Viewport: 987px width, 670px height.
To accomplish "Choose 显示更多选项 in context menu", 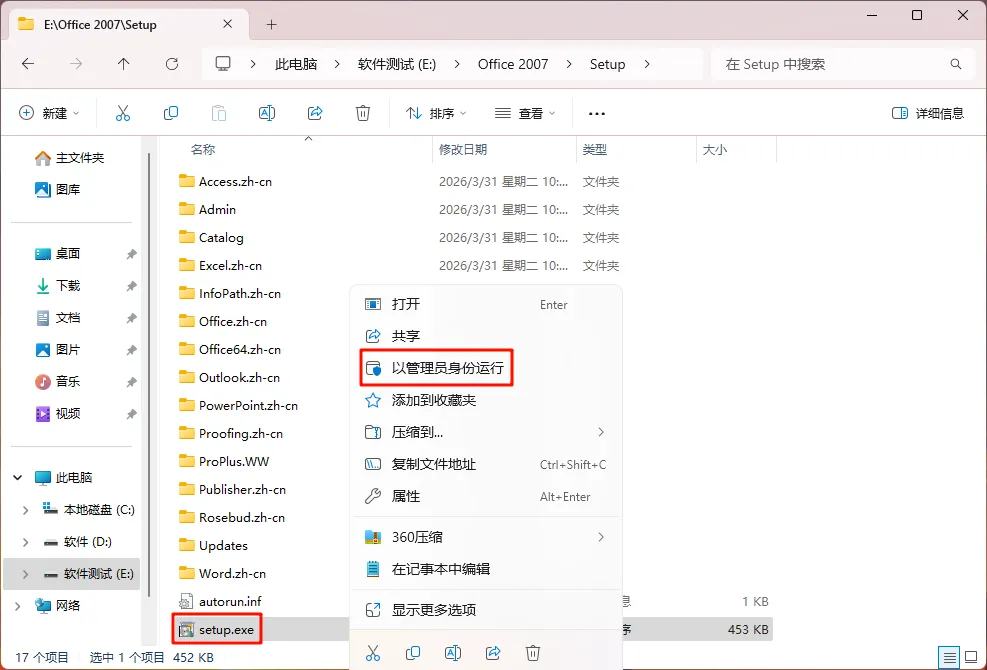I will (x=485, y=610).
